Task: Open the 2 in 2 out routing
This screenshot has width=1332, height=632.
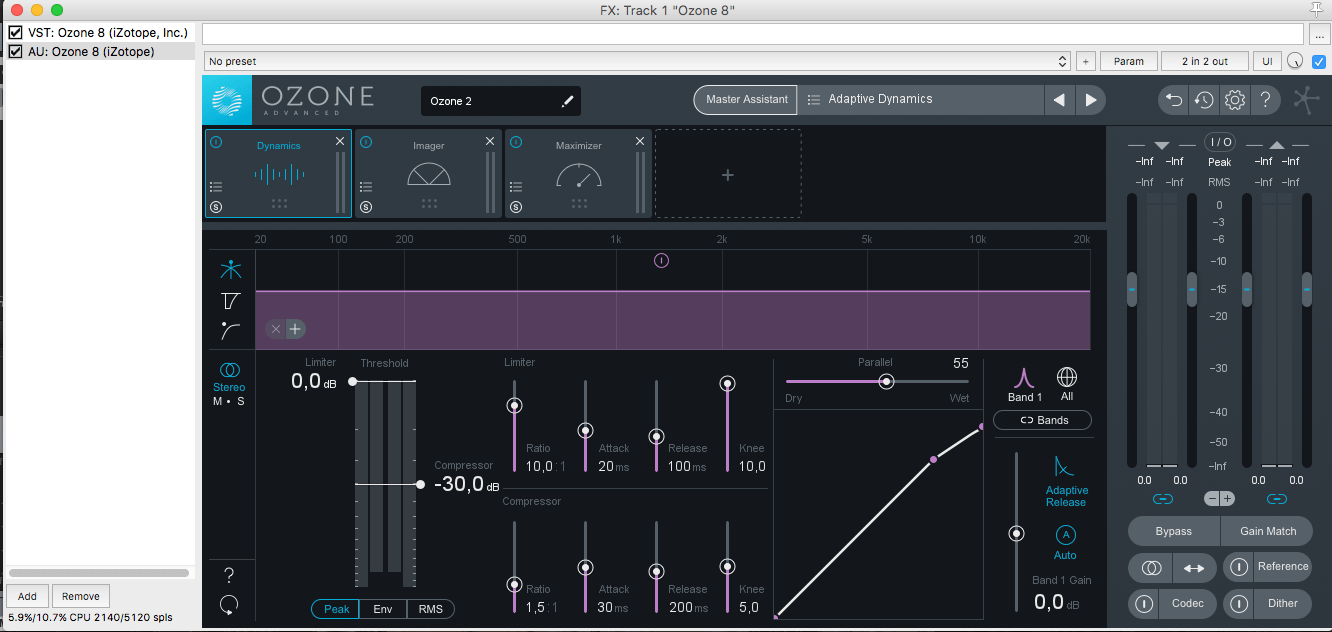Action: [x=1205, y=61]
